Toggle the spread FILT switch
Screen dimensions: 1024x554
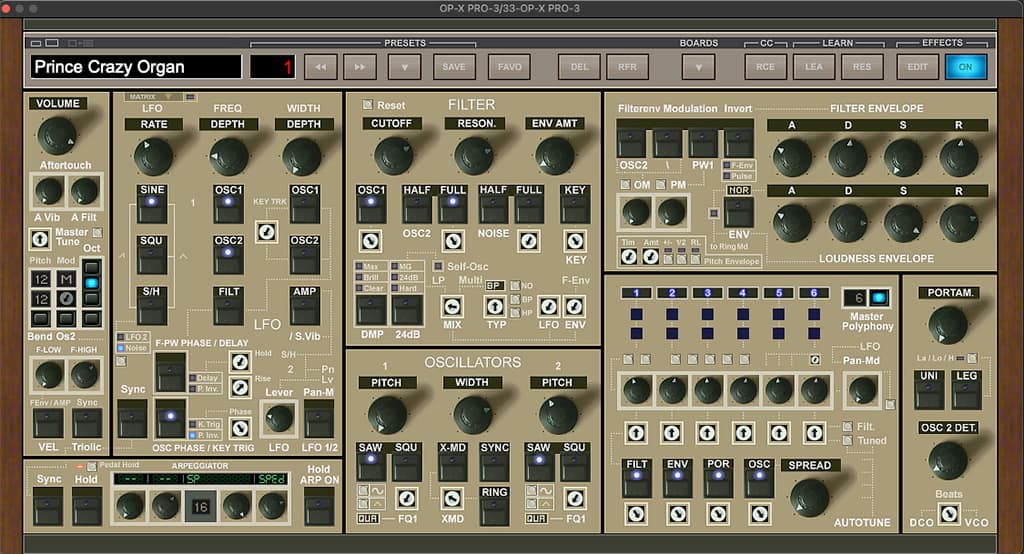point(637,479)
